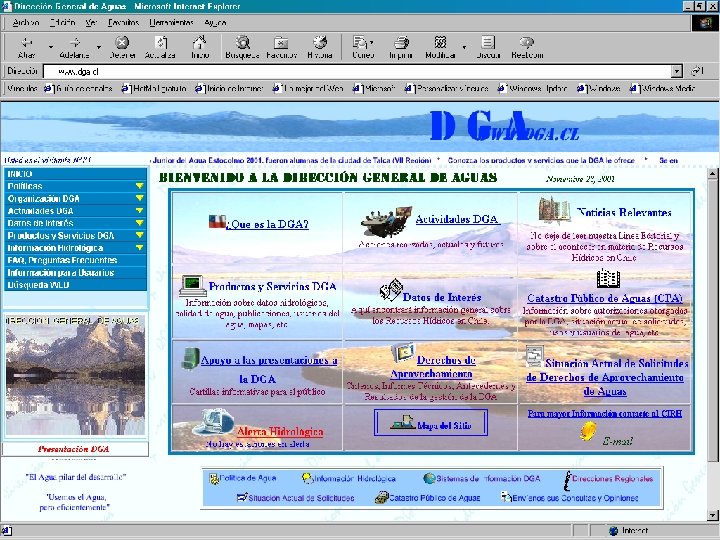Expand the Actividades DGA sidebar arrow
The image size is (720, 540).
[140, 211]
